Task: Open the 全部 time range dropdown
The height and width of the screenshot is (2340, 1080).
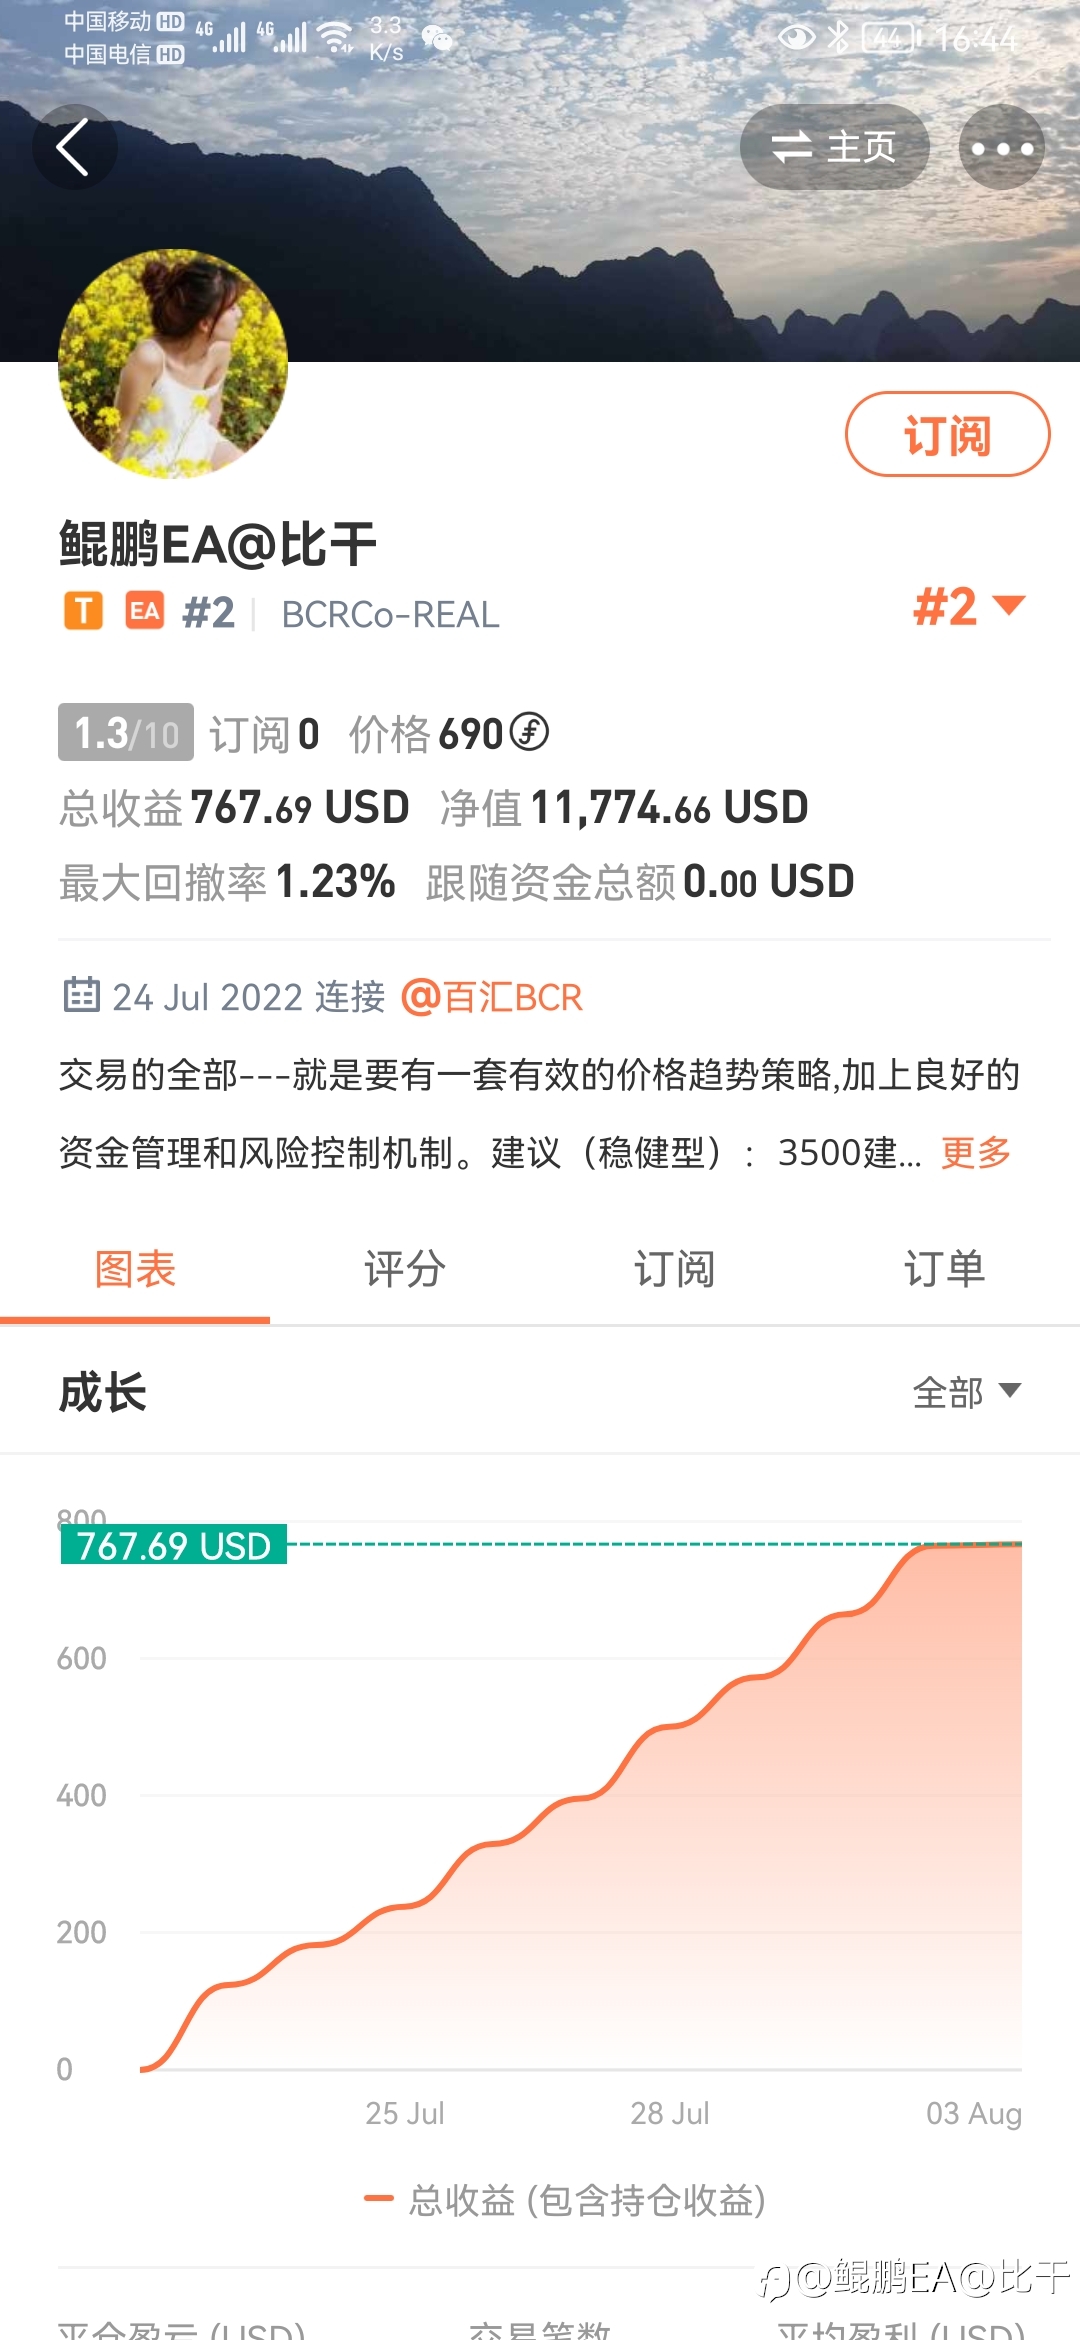Action: click(967, 1392)
